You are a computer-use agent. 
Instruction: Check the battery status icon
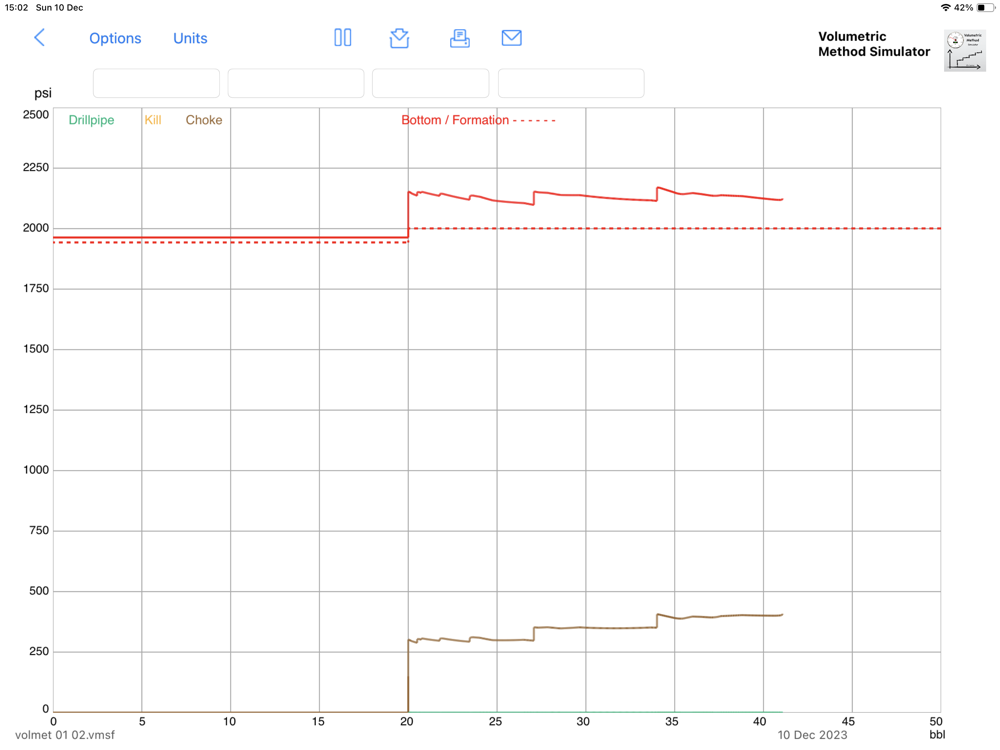tap(985, 8)
